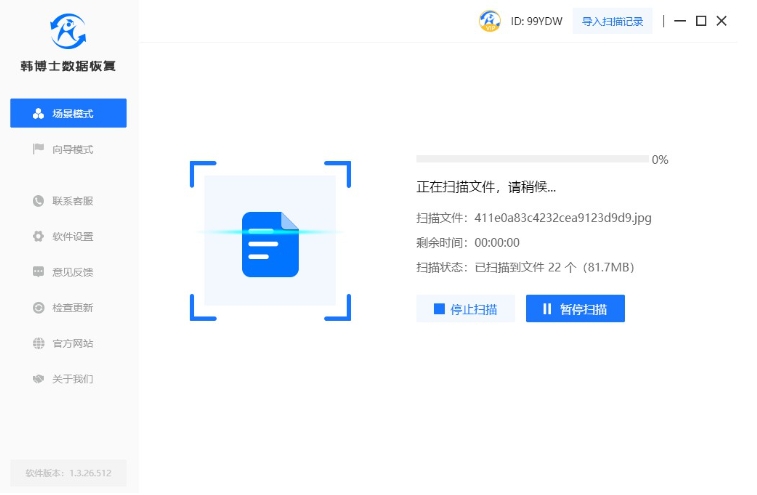
Task: Click the blue document scanning illustration
Action: [270, 243]
